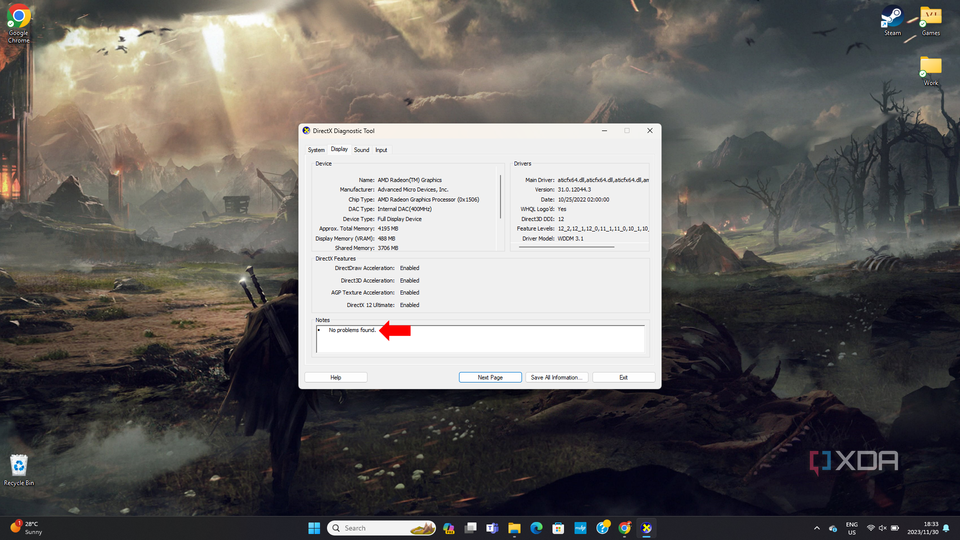Open OneDrive tray icon

833,528
